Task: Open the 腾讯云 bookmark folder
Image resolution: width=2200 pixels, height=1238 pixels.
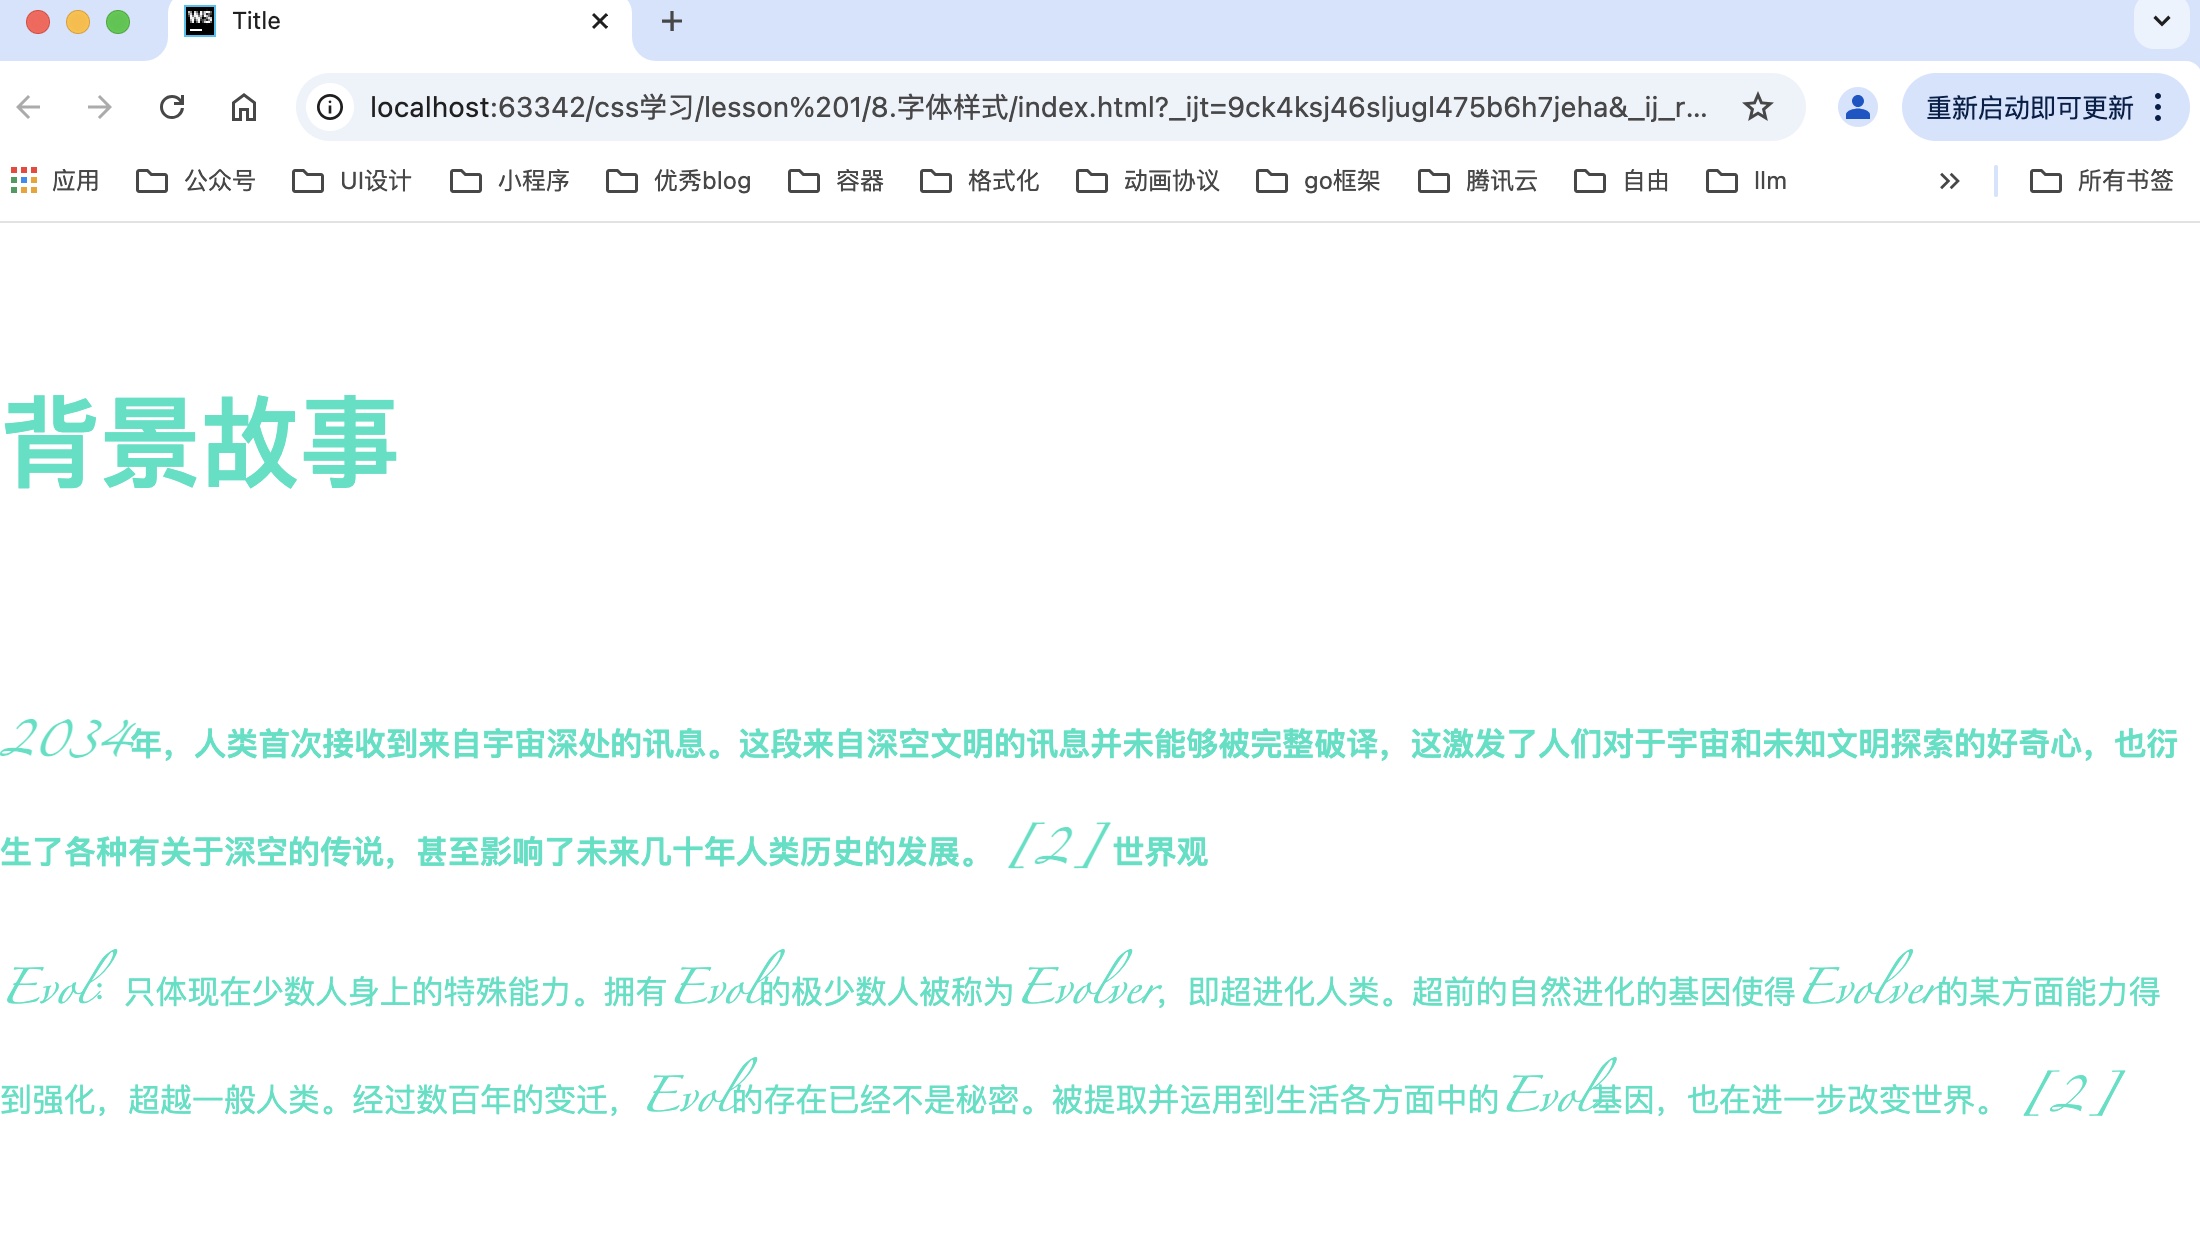Action: pyautogui.click(x=1478, y=181)
